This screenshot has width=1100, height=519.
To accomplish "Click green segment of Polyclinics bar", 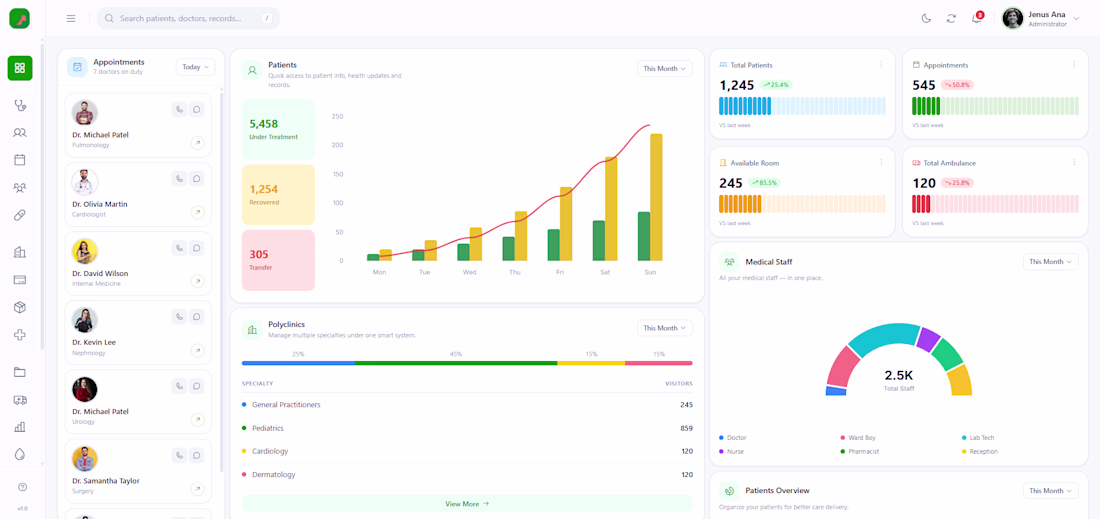I will (456, 363).
